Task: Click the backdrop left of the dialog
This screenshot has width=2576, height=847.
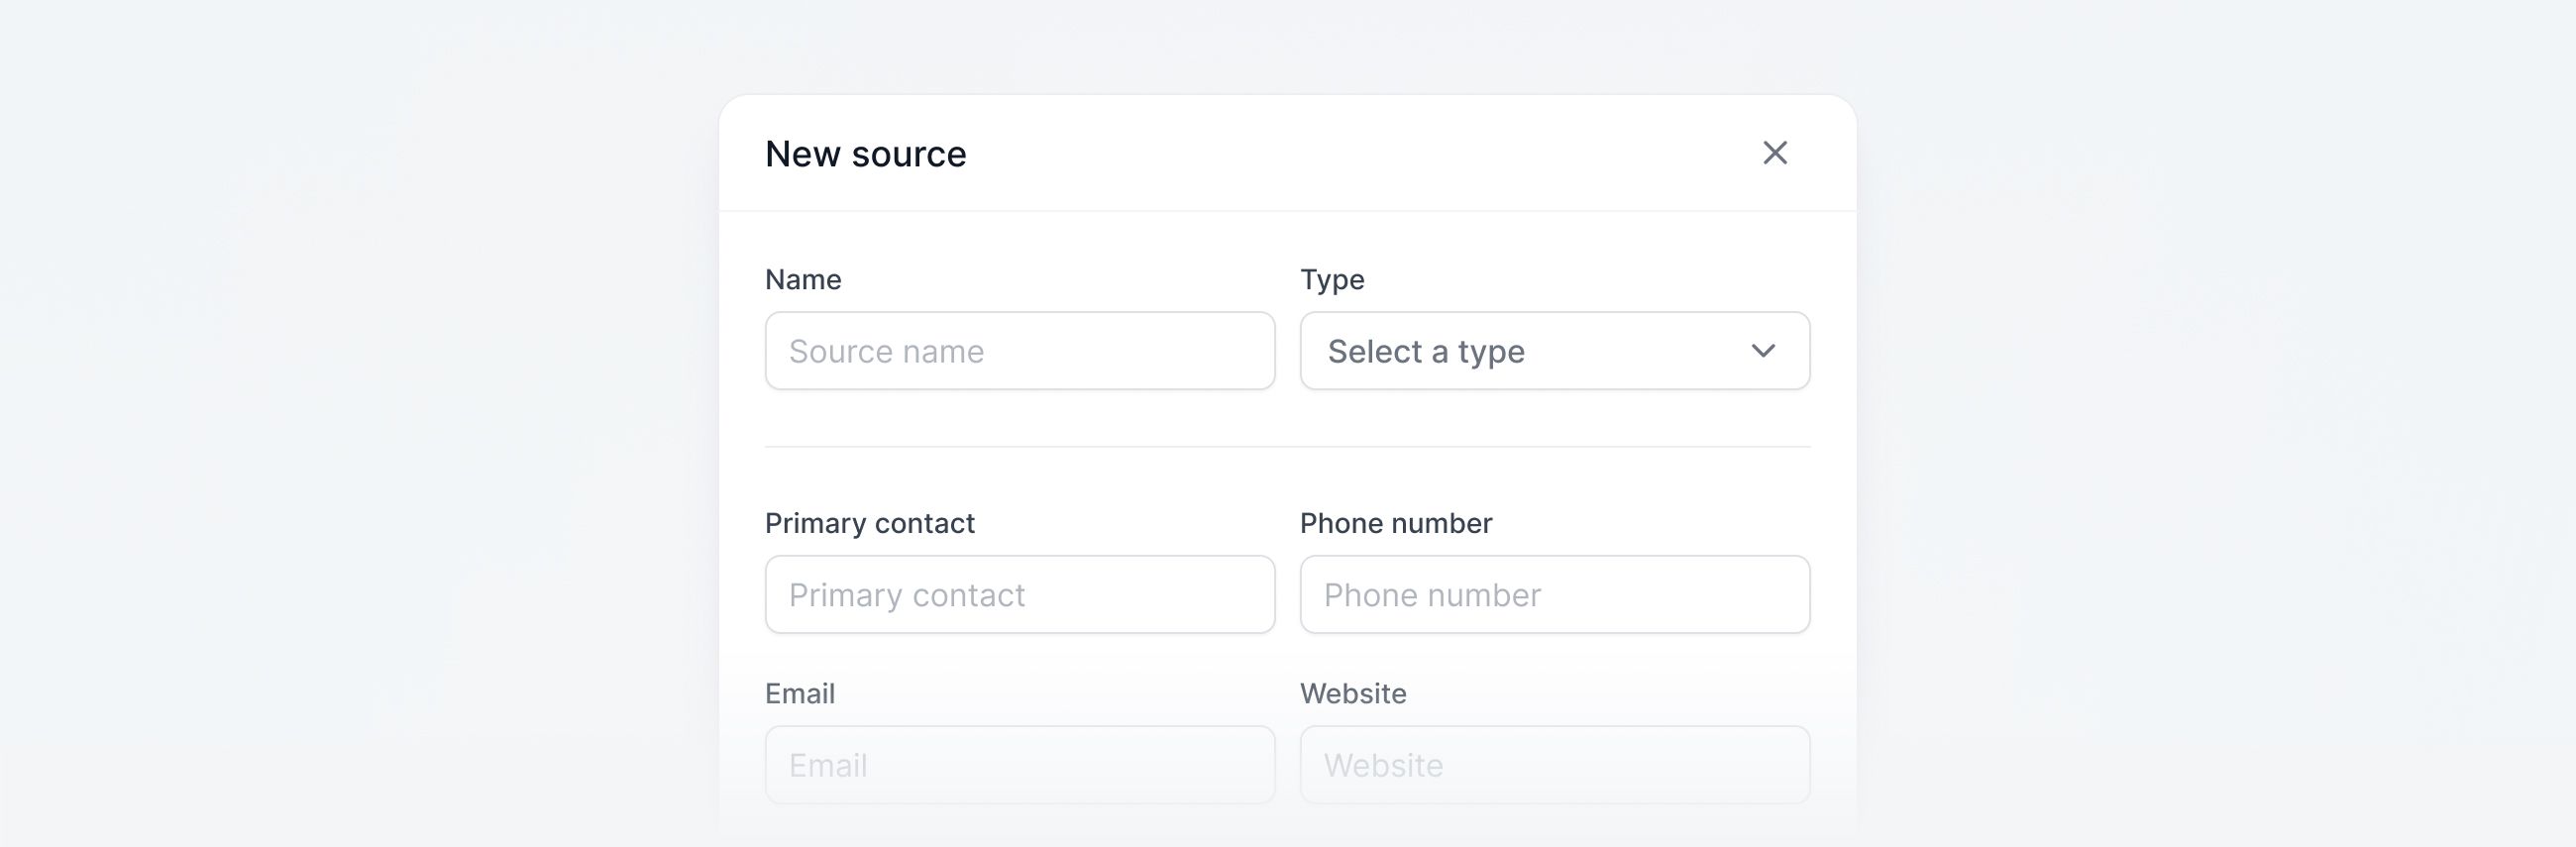Action: point(350,420)
